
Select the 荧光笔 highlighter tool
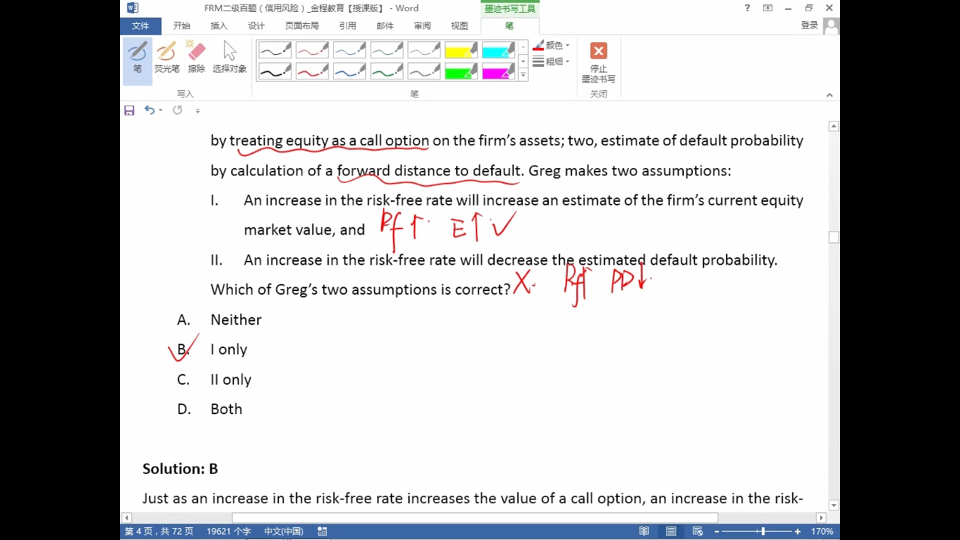point(167,59)
